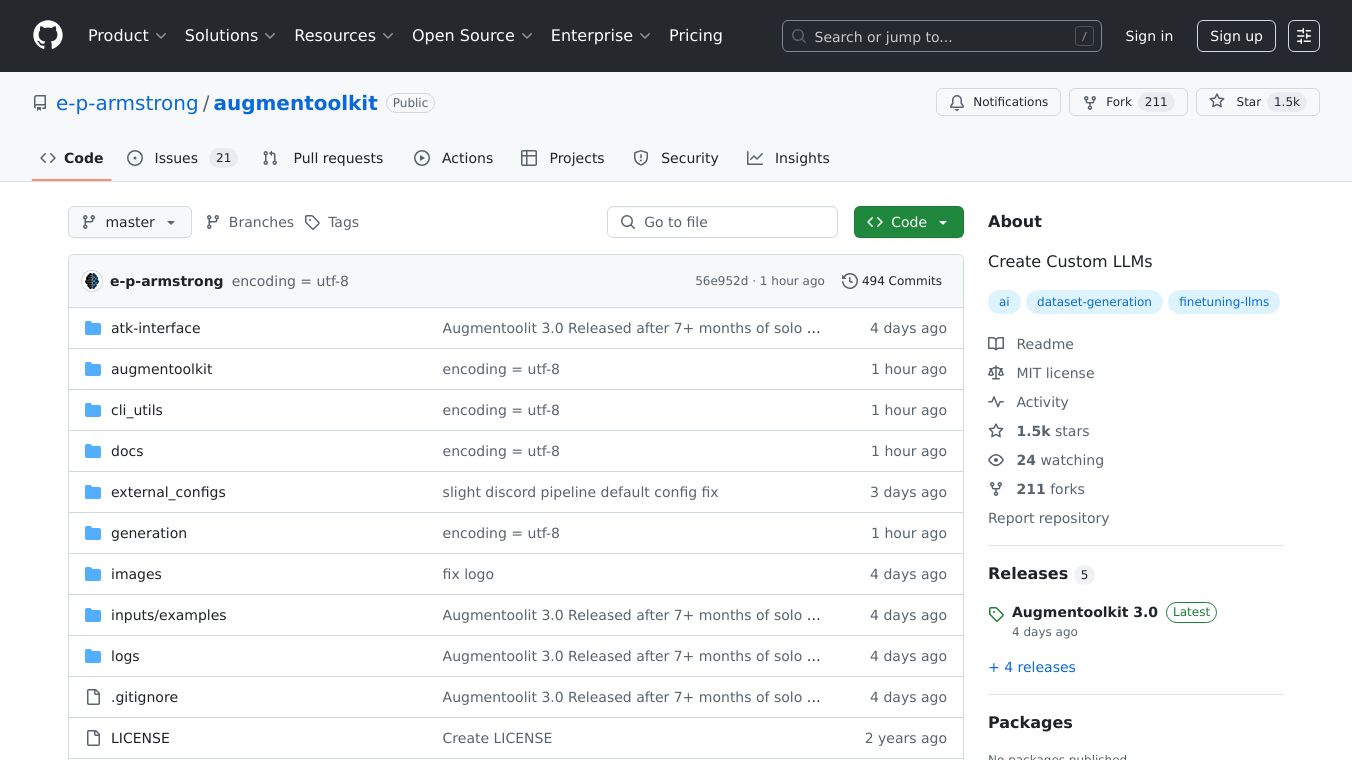Expand the green Code dropdown button
This screenshot has height=760, width=1352.
pos(908,222)
